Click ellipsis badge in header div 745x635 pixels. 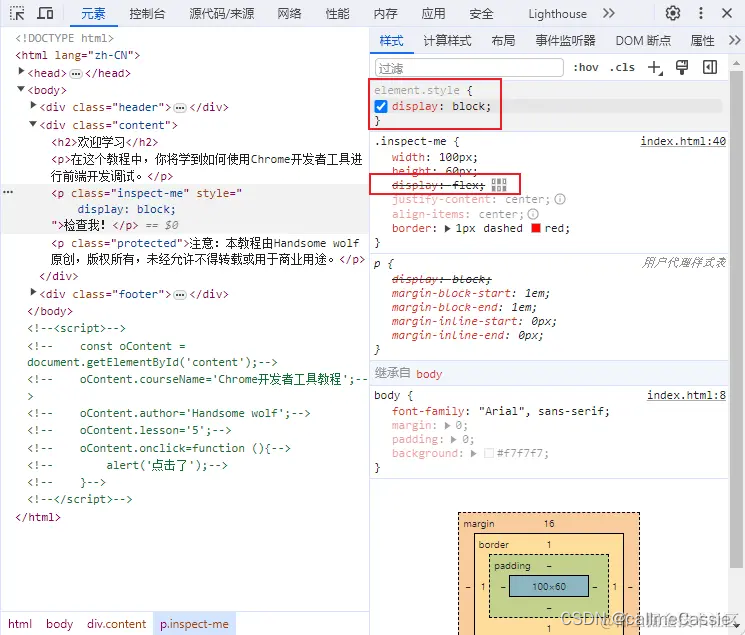(180, 108)
